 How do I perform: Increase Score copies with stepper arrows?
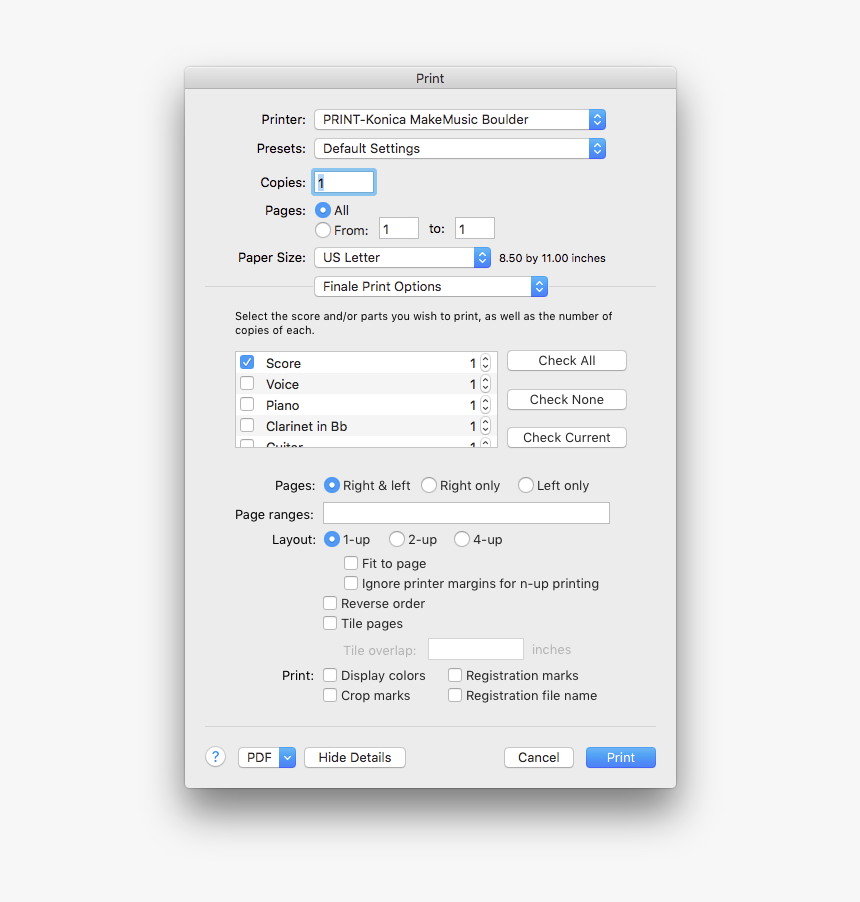tap(485, 362)
